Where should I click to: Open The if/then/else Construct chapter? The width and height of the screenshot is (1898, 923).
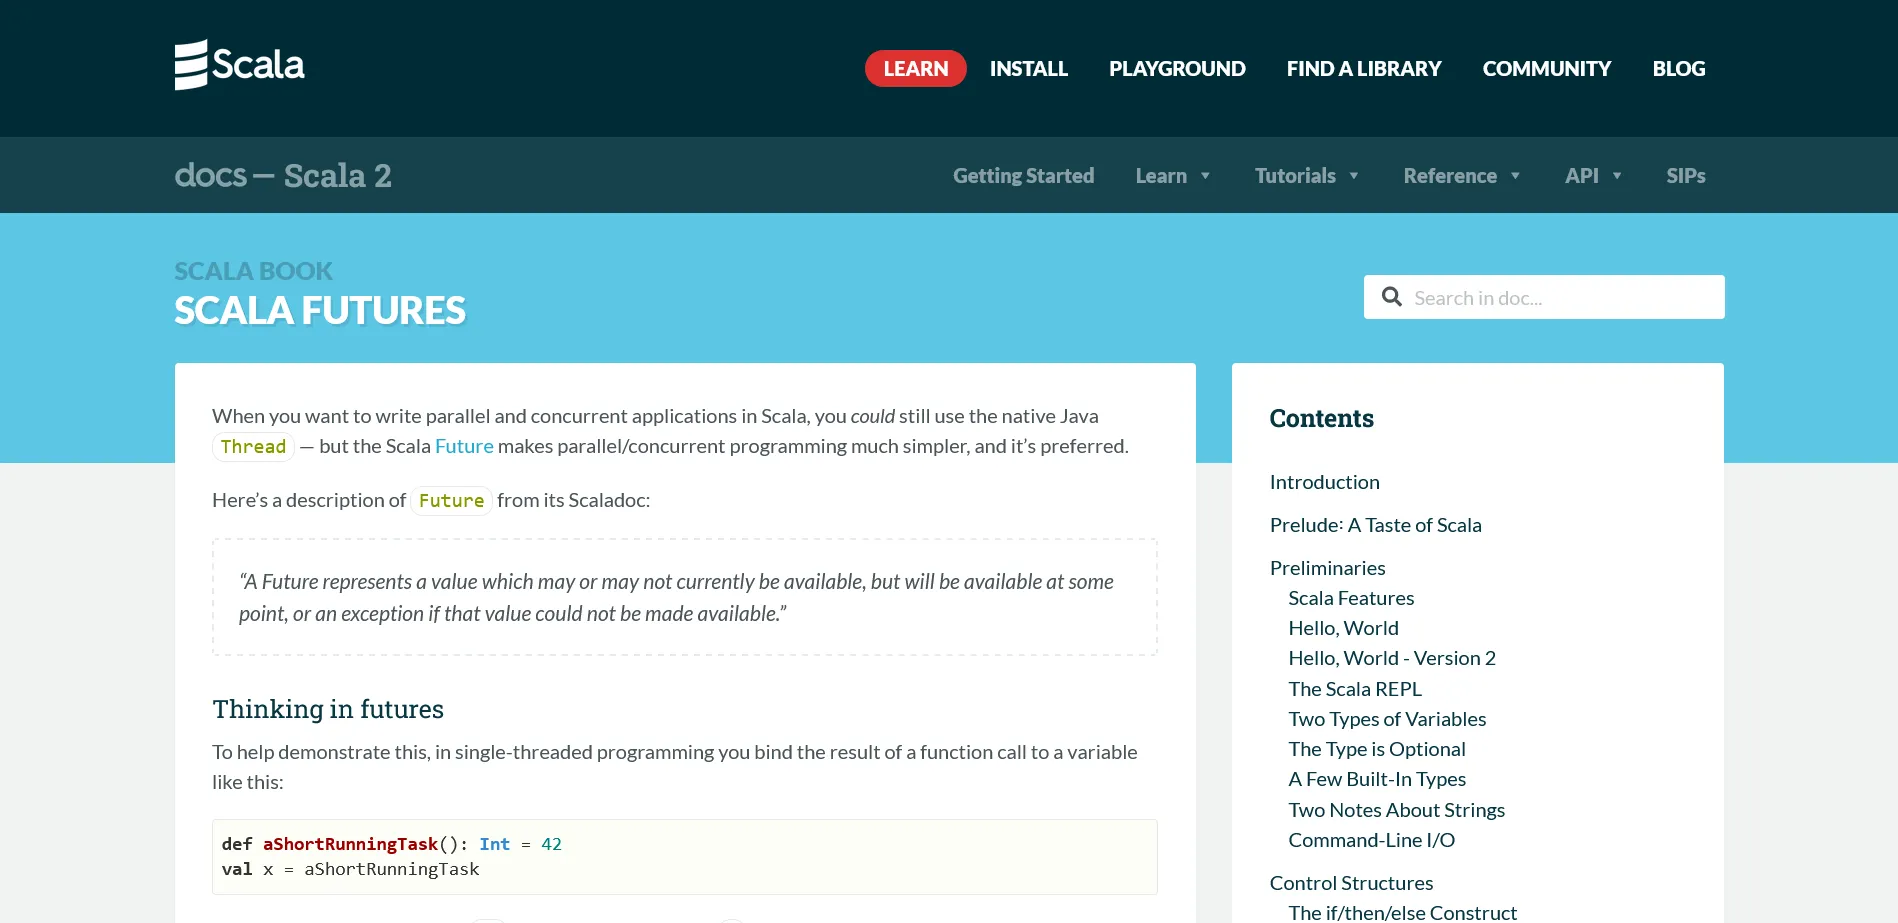coord(1402,912)
